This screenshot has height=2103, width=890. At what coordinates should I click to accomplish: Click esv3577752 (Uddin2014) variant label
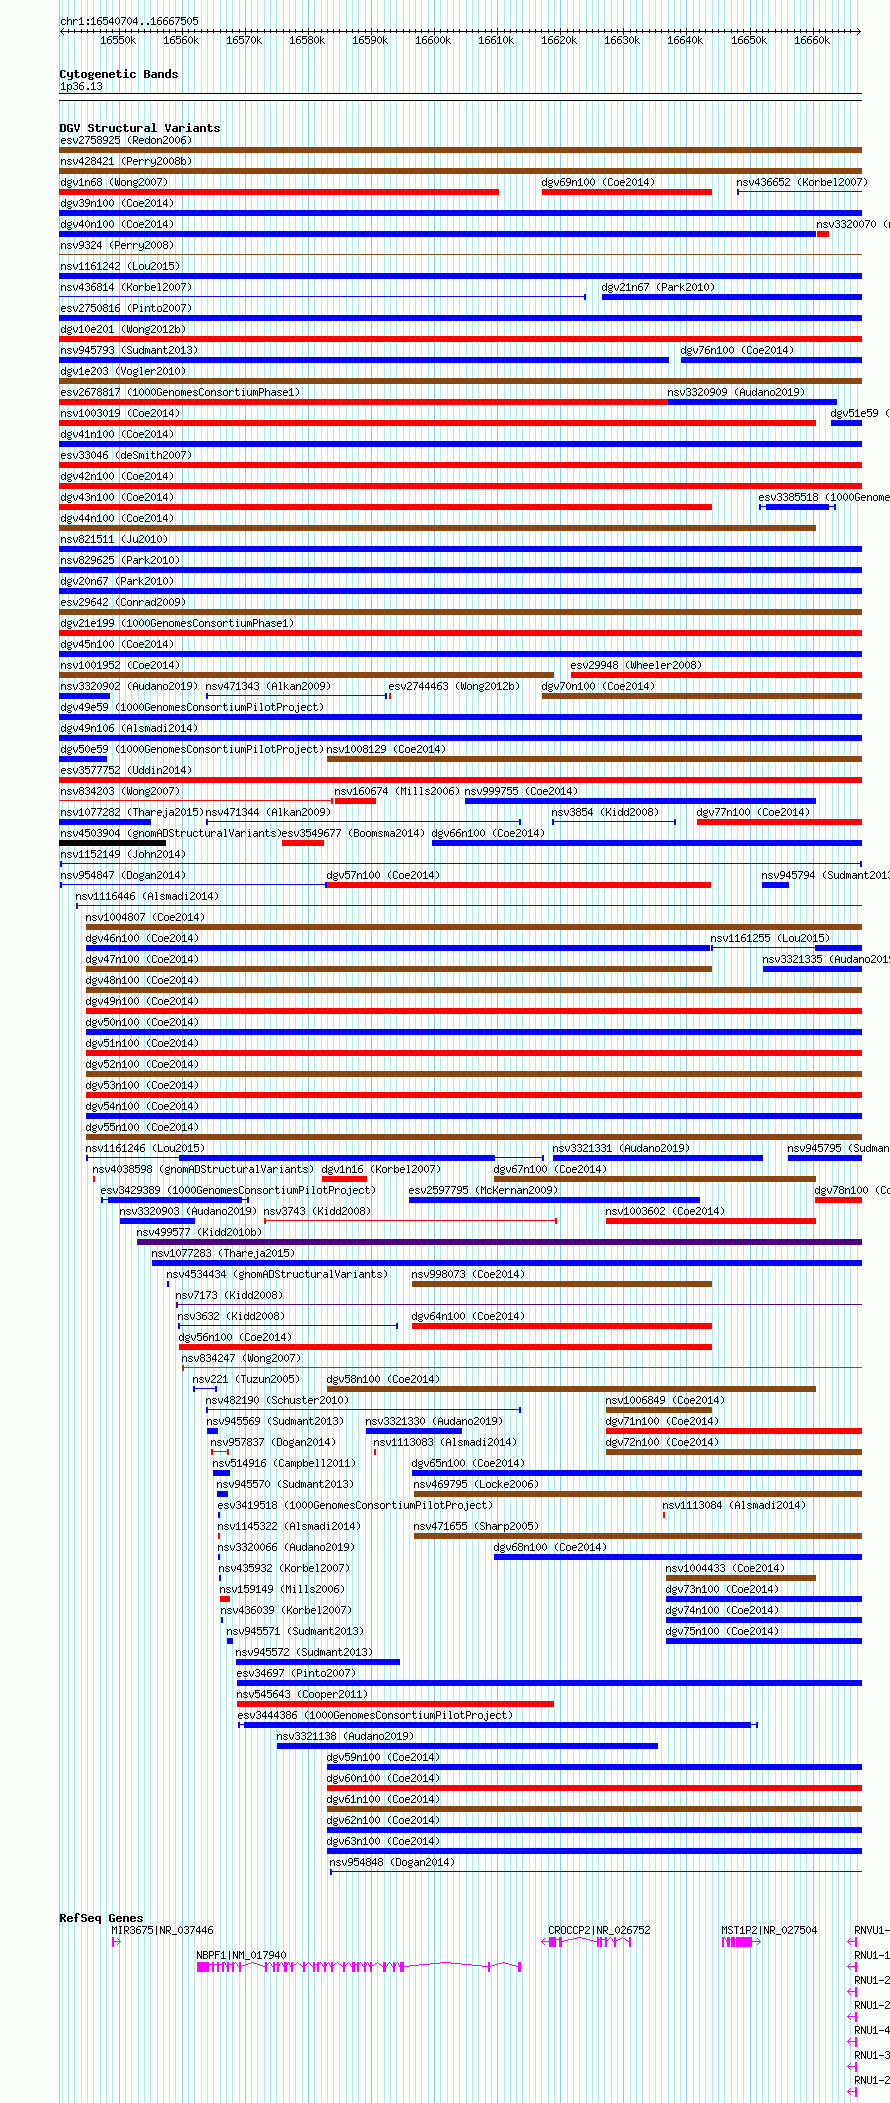pyautogui.click(x=125, y=770)
